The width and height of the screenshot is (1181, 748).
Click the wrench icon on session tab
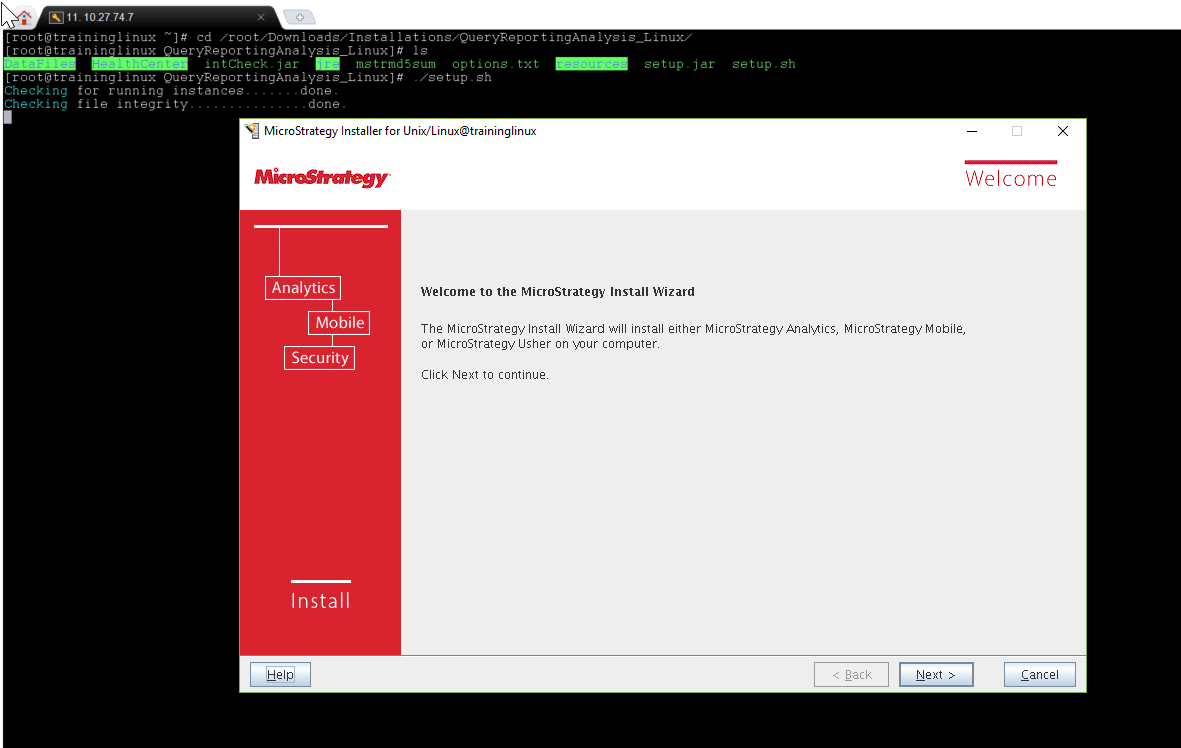(x=56, y=18)
